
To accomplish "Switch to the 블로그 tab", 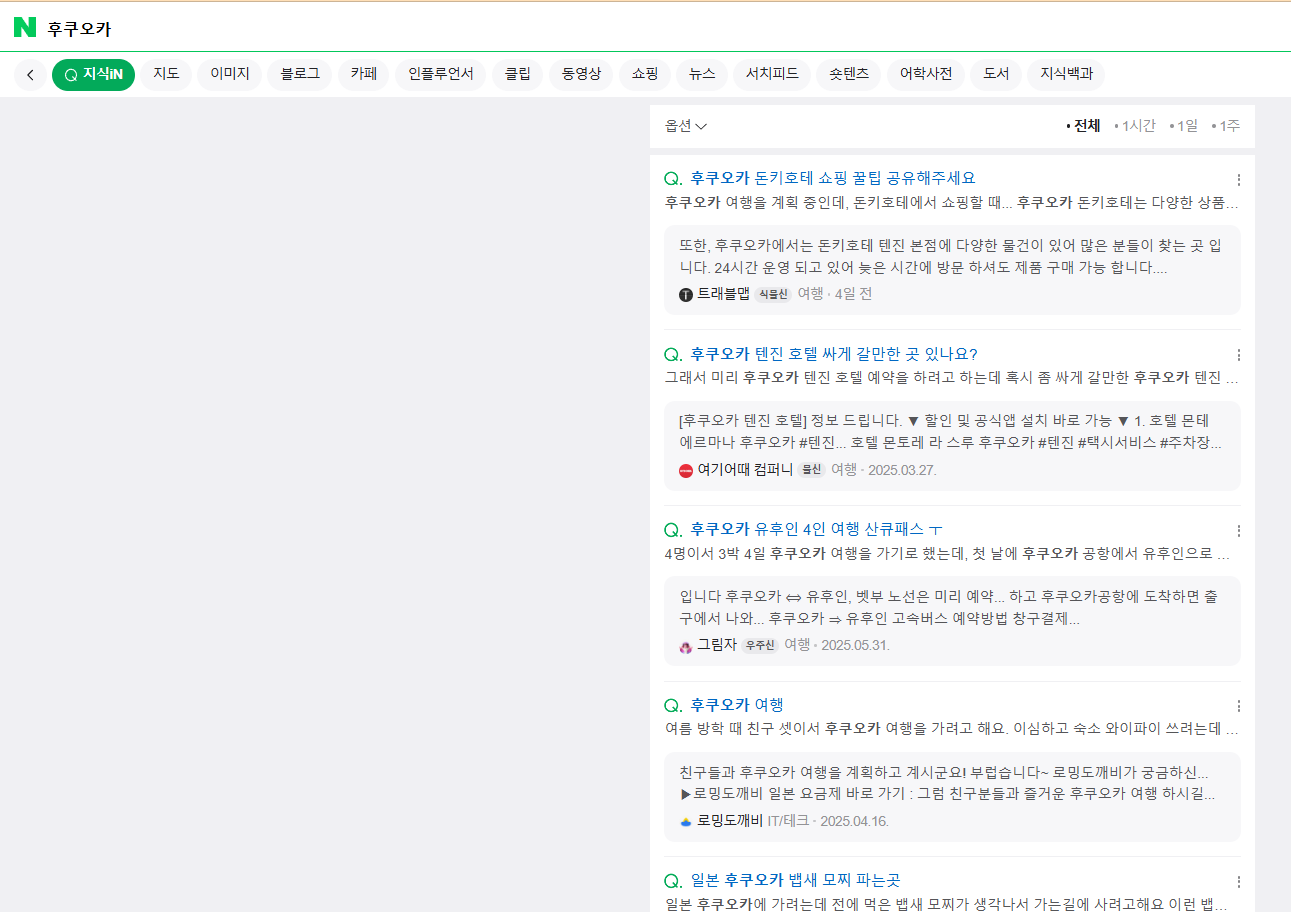I will [299, 74].
